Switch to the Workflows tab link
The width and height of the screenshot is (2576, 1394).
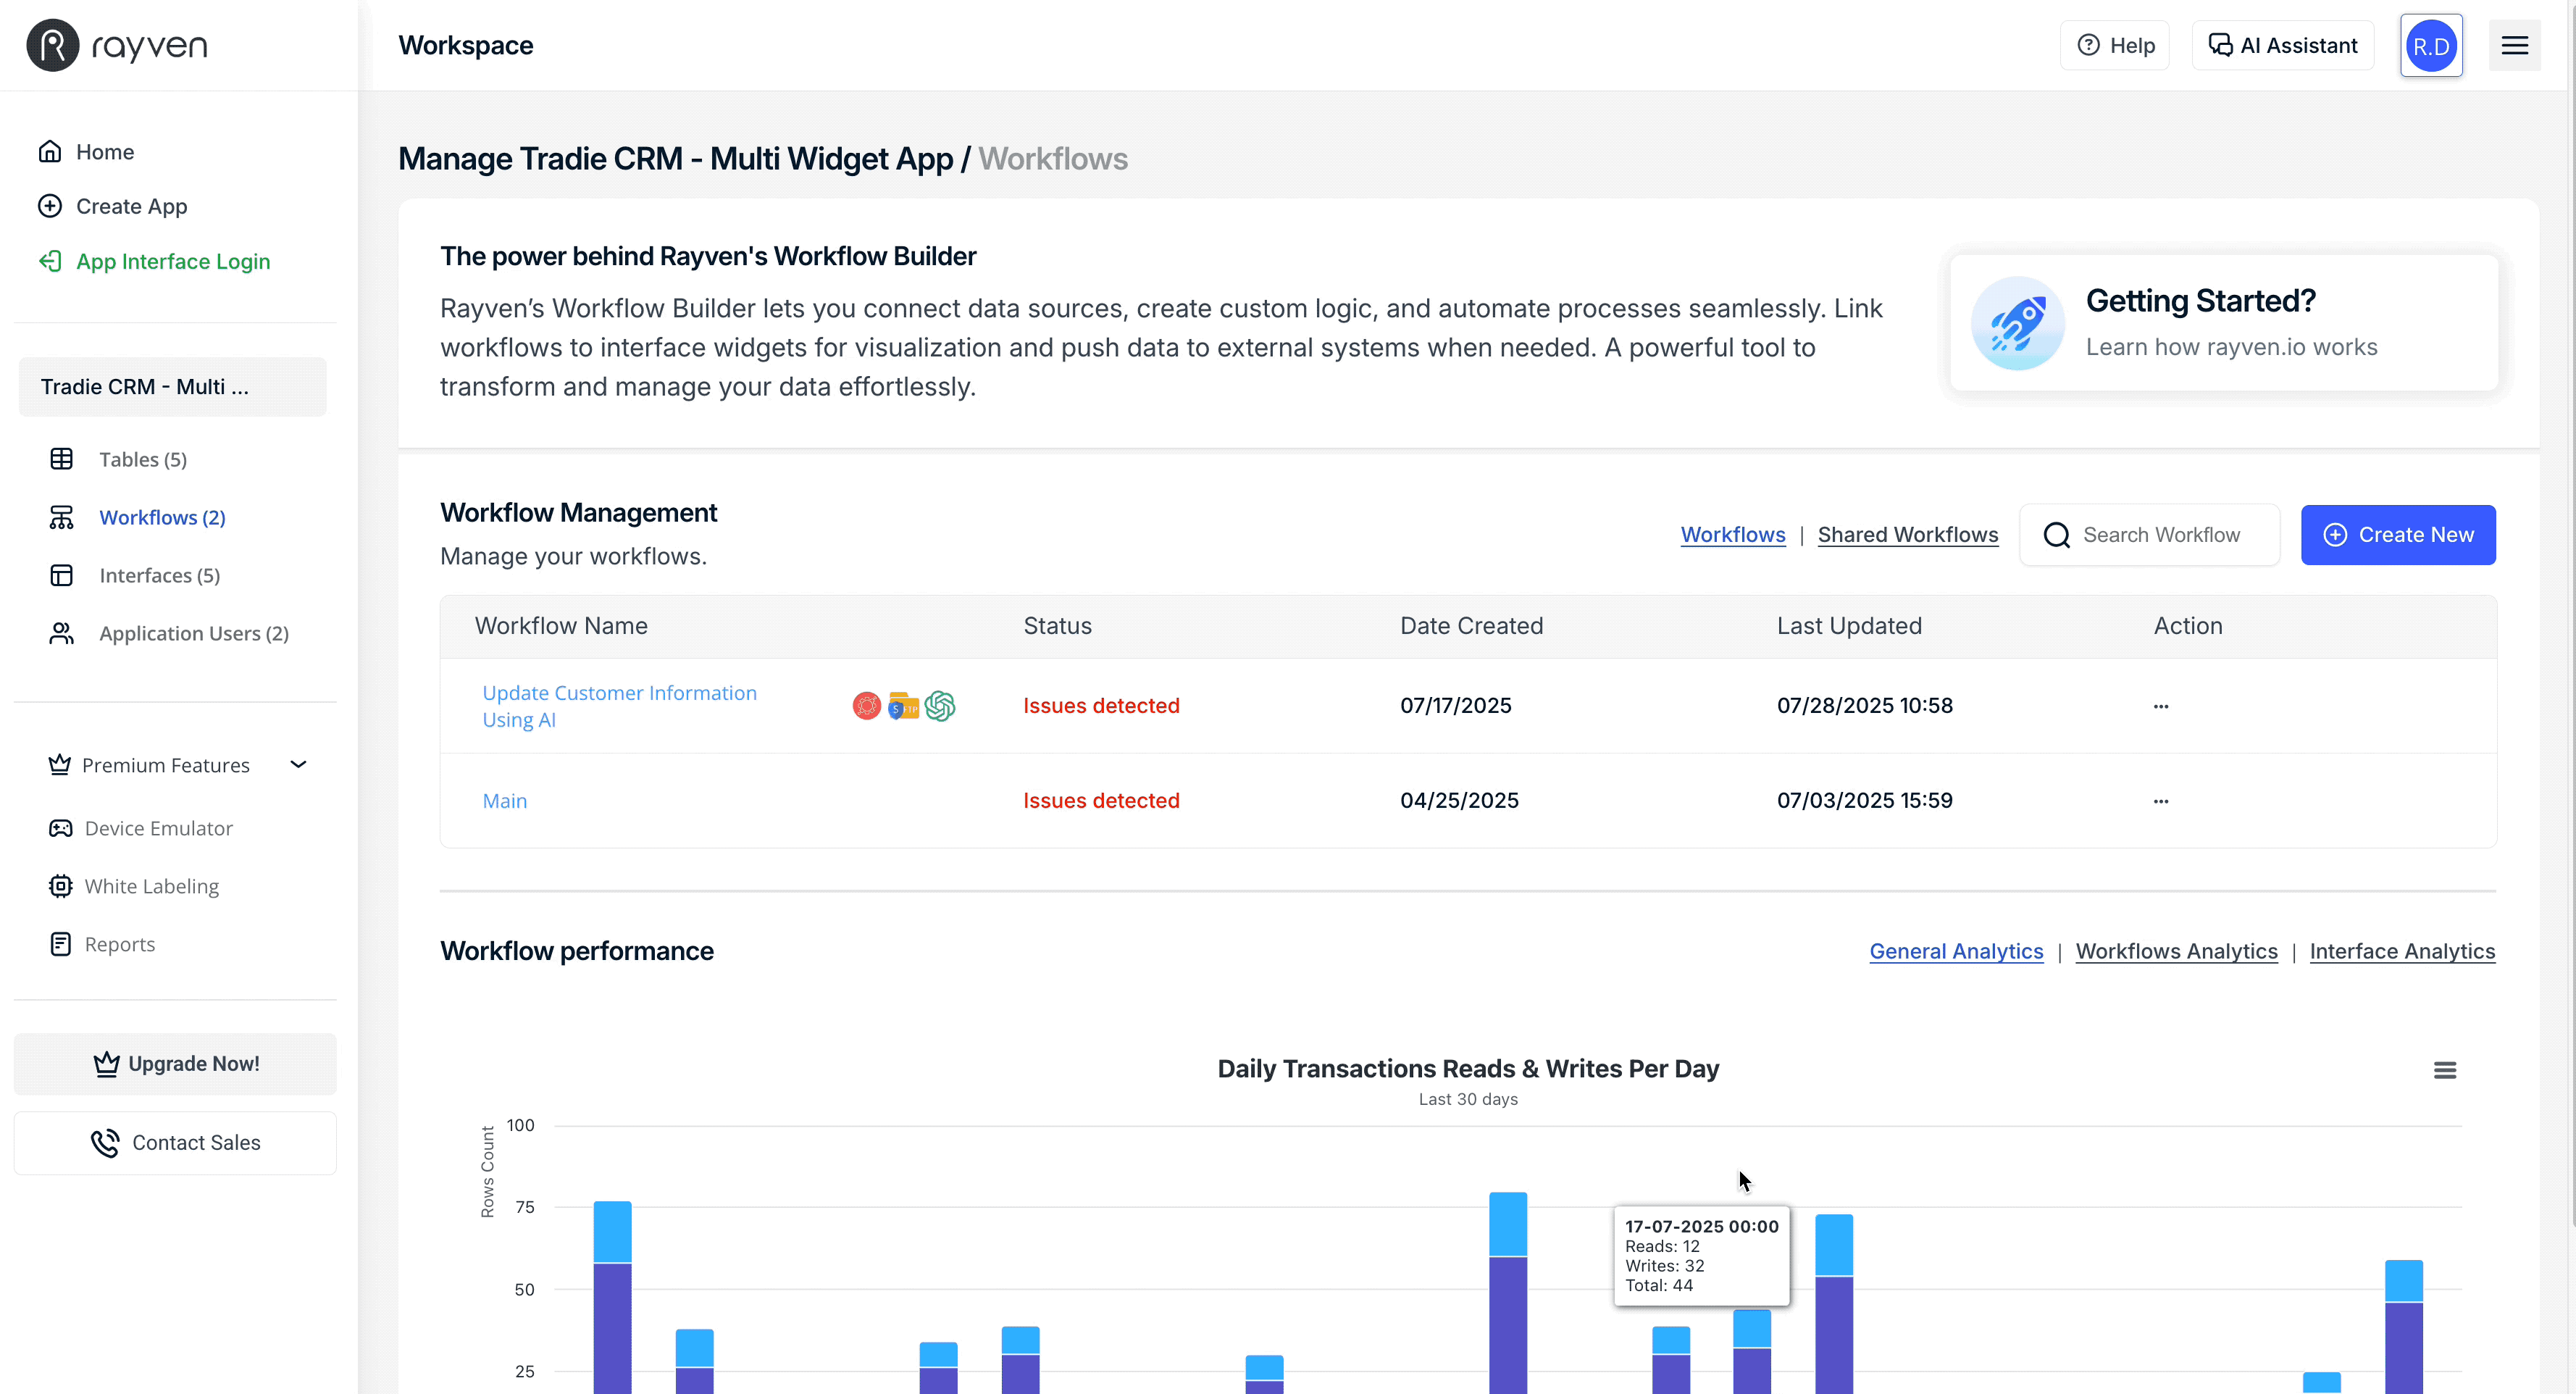(x=1733, y=535)
